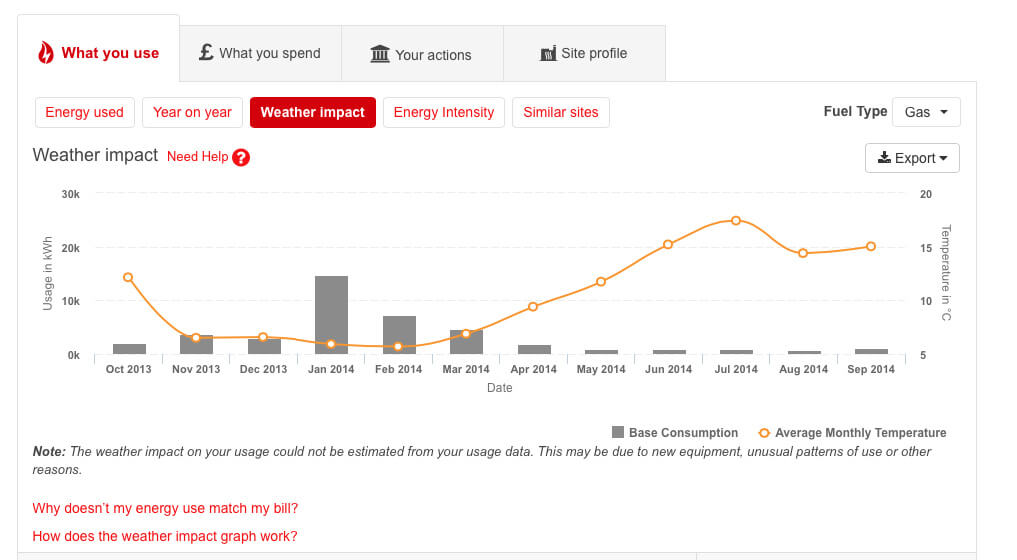Screen dimensions: 1017x560
Task: Switch to the What you spend tab
Action: [260, 53]
